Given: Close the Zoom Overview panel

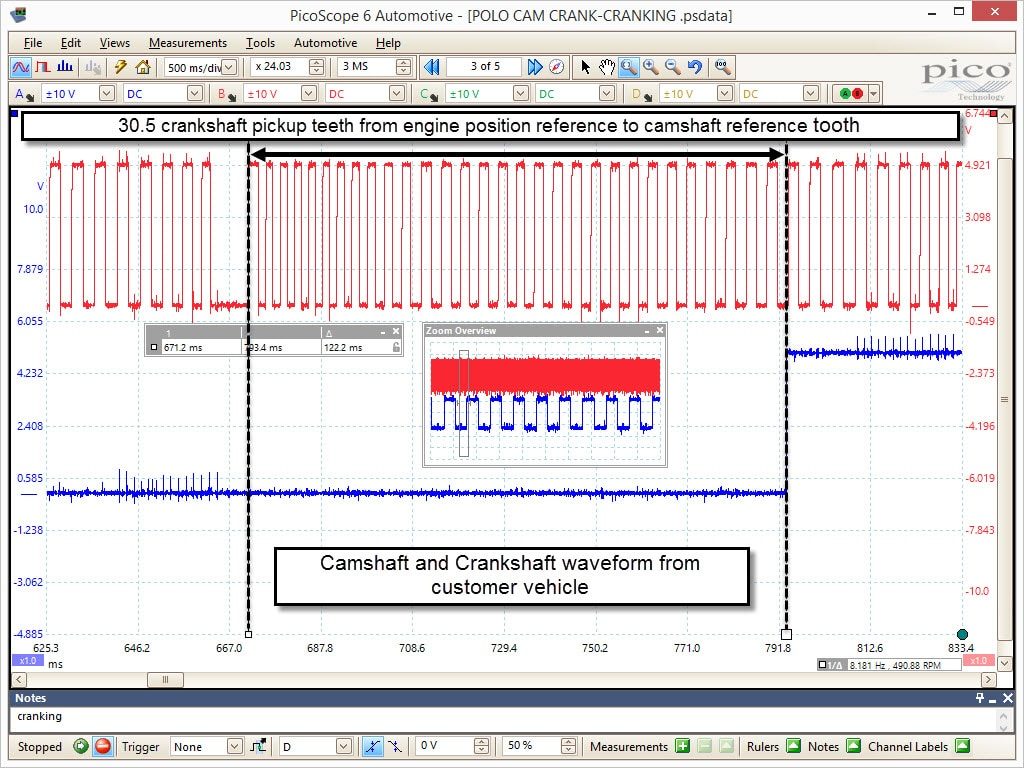Looking at the screenshot, I should click(x=660, y=330).
